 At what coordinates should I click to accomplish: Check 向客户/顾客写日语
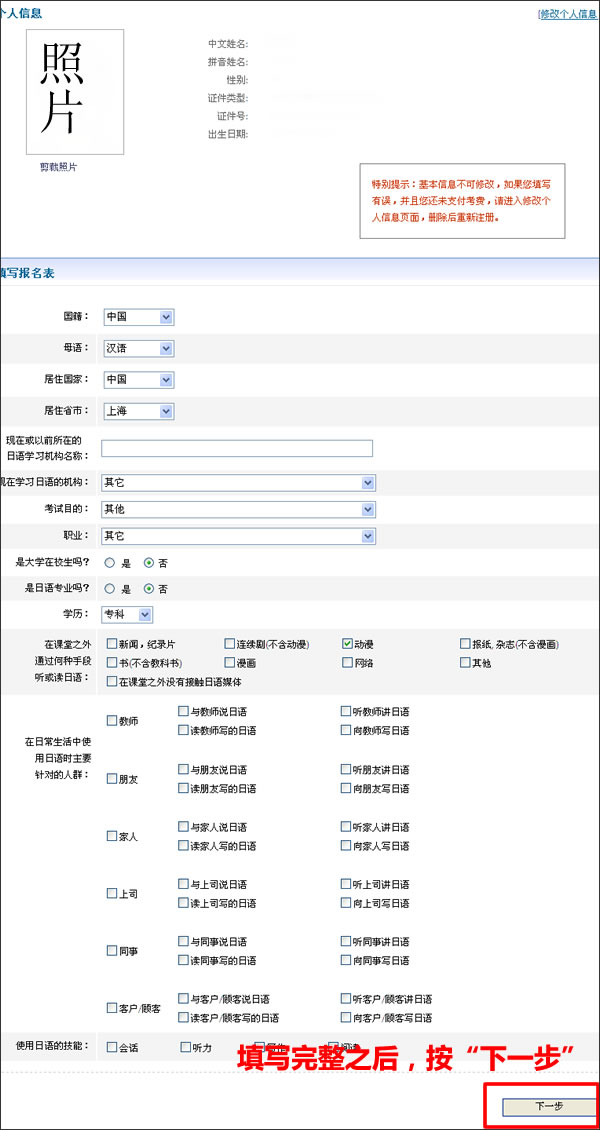[x=346, y=1018]
